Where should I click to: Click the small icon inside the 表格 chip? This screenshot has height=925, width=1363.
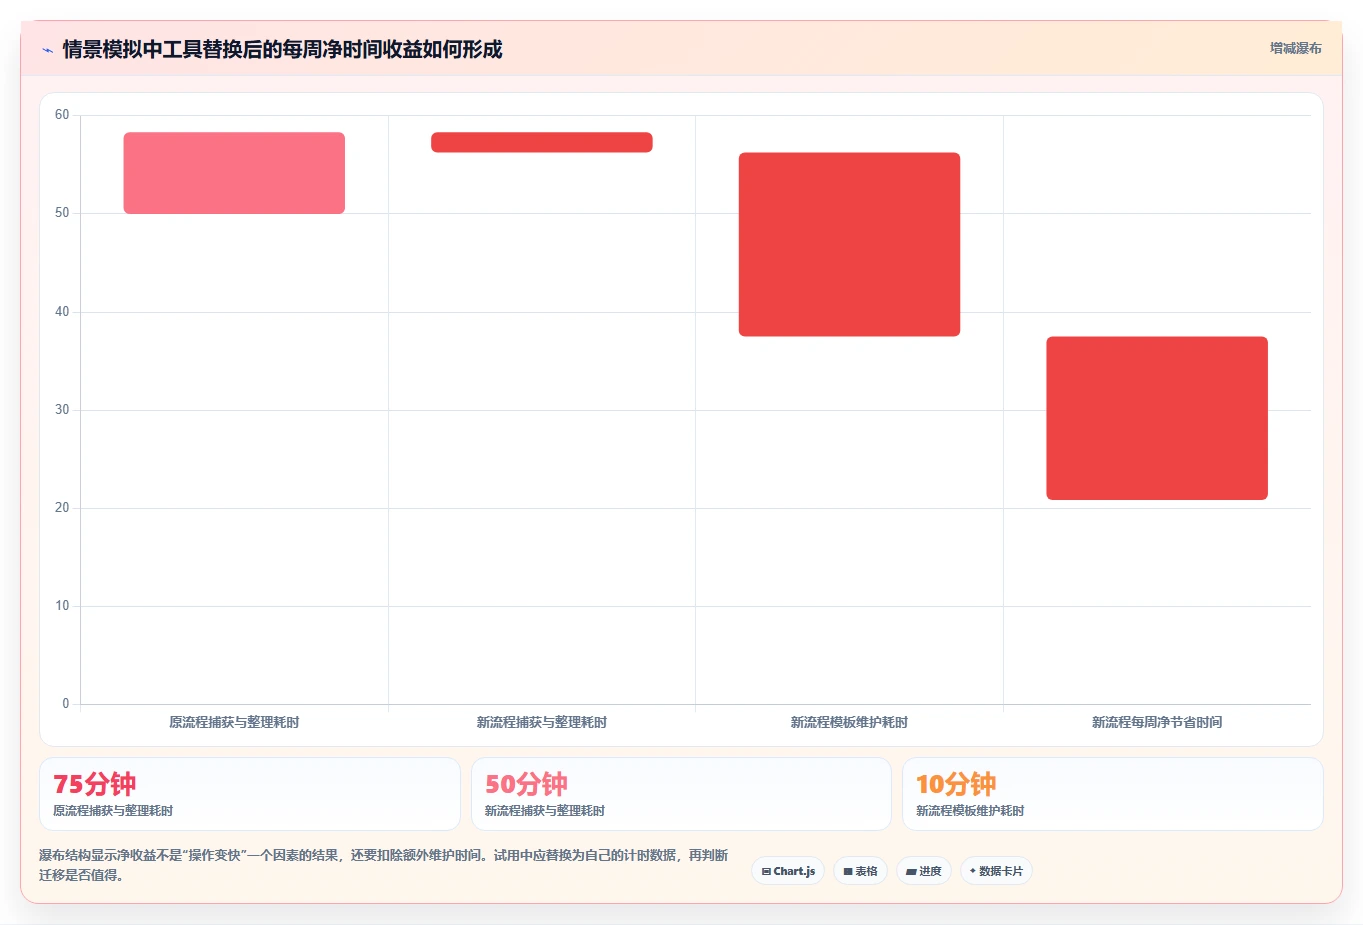(x=848, y=872)
